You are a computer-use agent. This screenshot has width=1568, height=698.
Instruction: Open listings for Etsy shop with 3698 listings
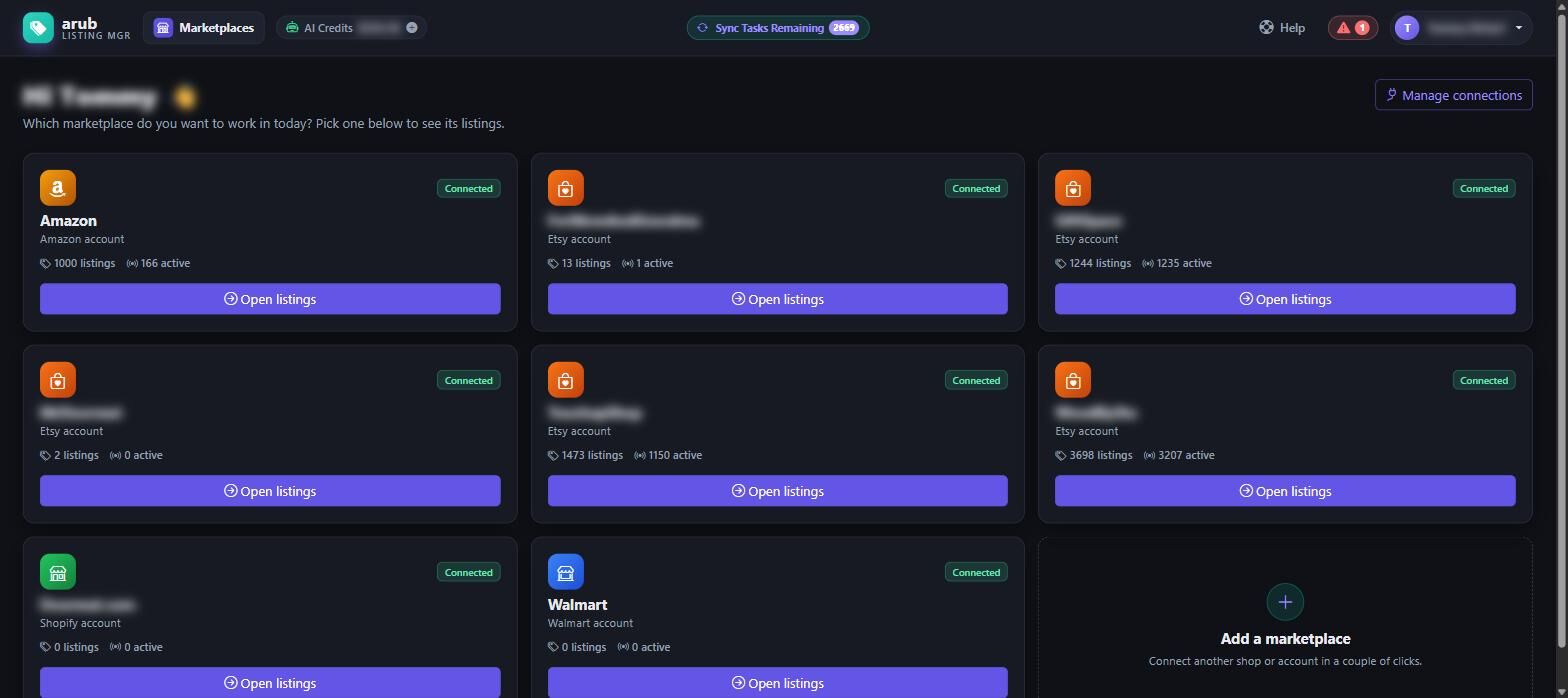click(x=1285, y=491)
